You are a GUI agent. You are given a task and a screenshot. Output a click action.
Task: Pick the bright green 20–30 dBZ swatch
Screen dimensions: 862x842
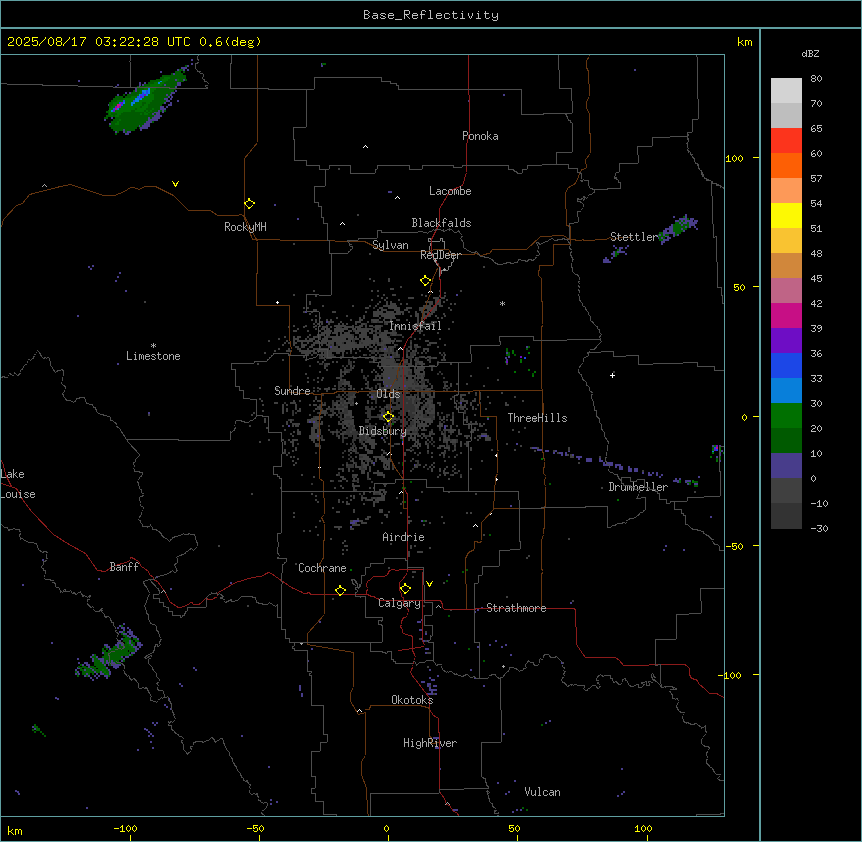(786, 416)
